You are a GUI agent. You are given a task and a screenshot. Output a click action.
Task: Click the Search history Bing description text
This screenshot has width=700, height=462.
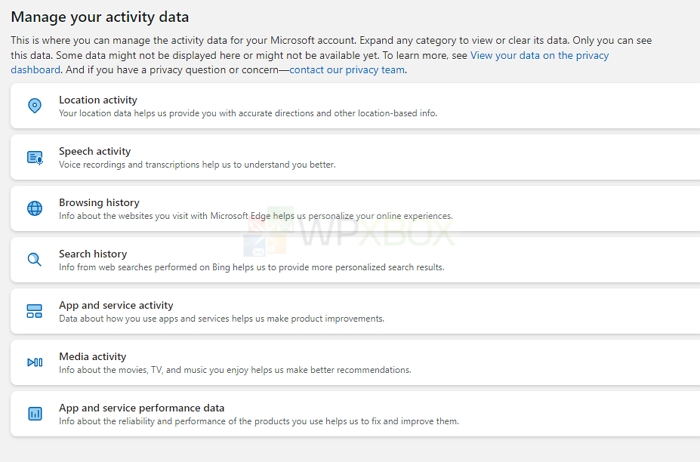click(251, 267)
